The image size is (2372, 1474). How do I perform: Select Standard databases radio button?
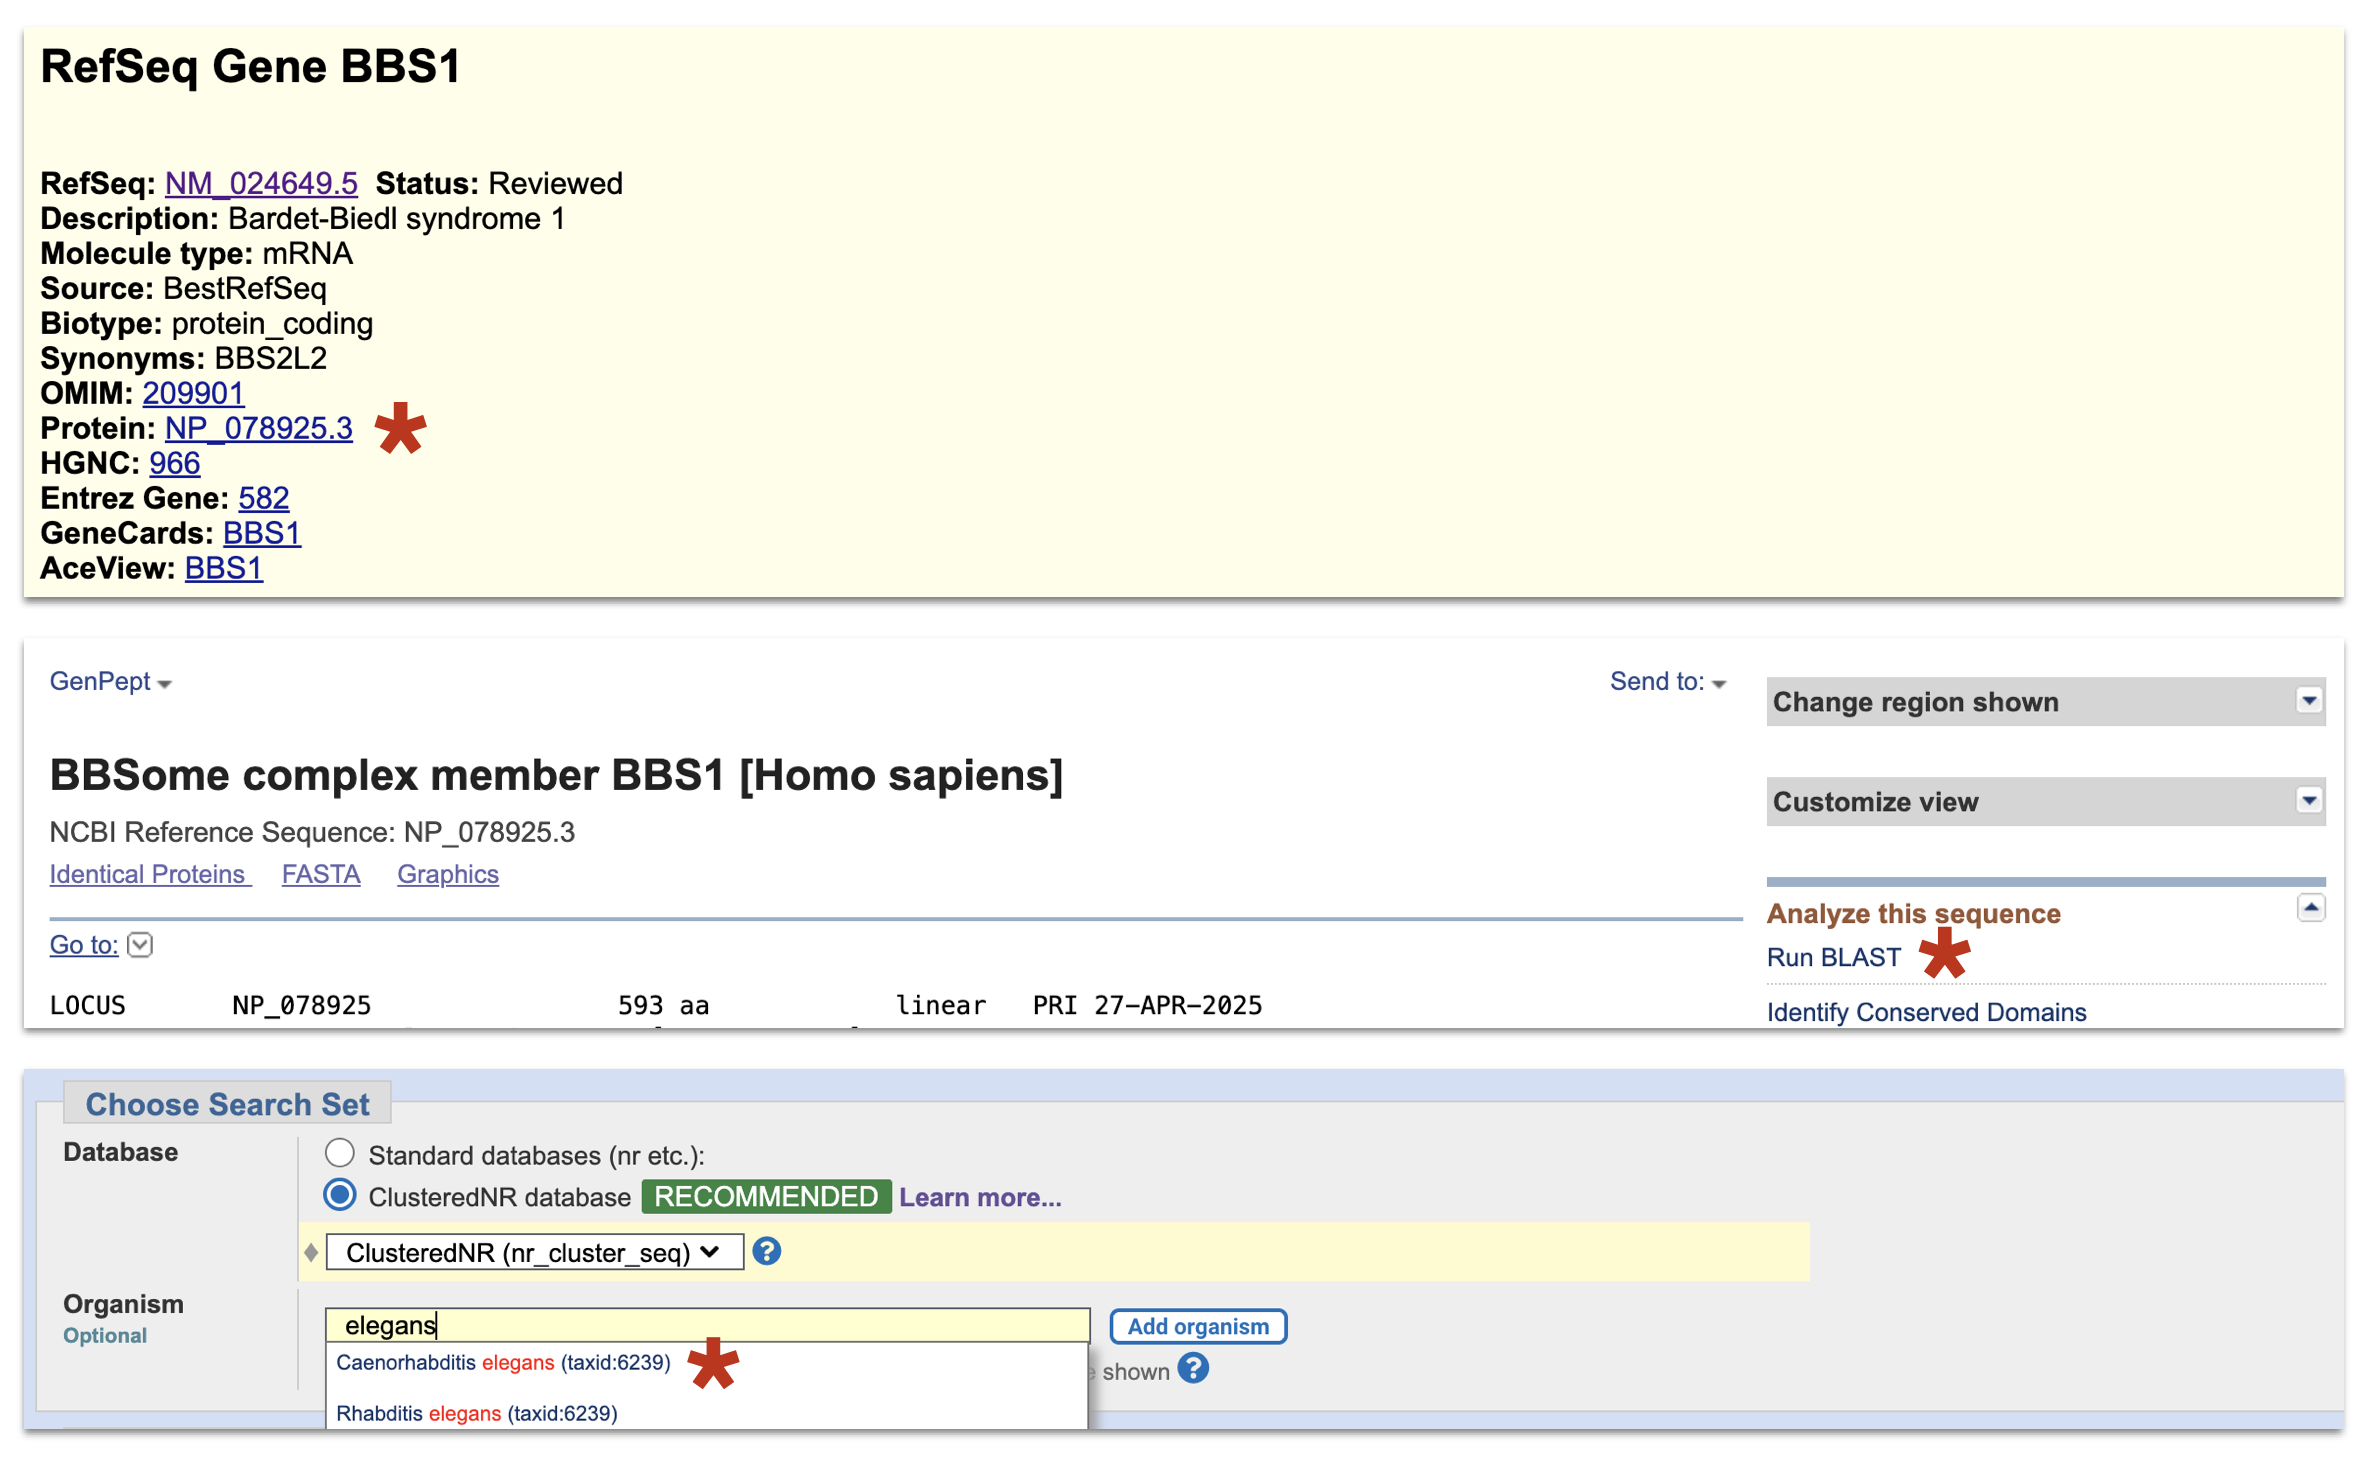pos(340,1153)
